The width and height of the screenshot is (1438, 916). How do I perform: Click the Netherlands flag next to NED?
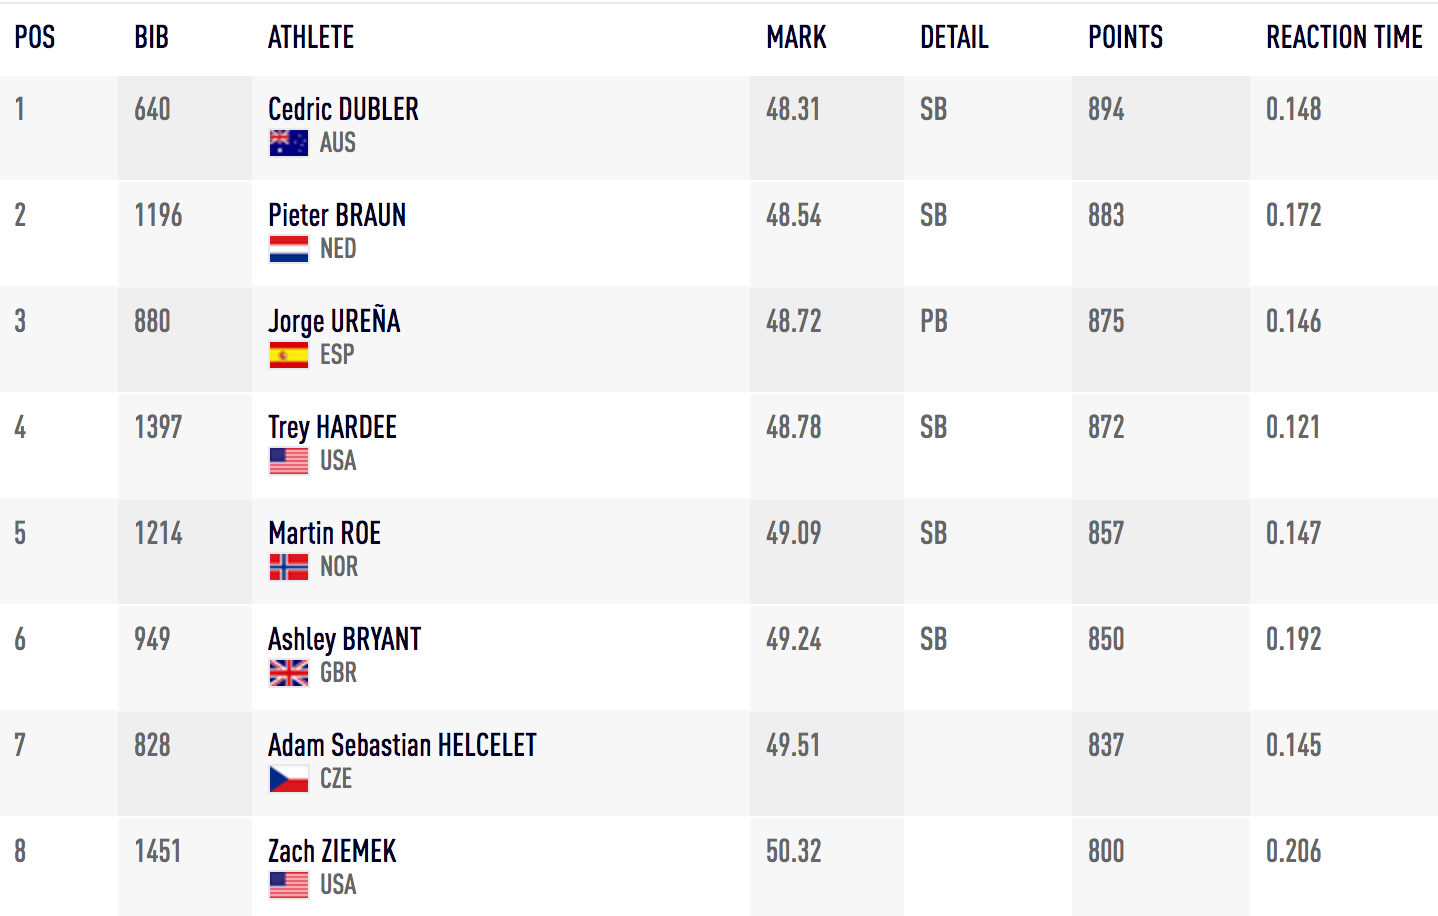(288, 249)
